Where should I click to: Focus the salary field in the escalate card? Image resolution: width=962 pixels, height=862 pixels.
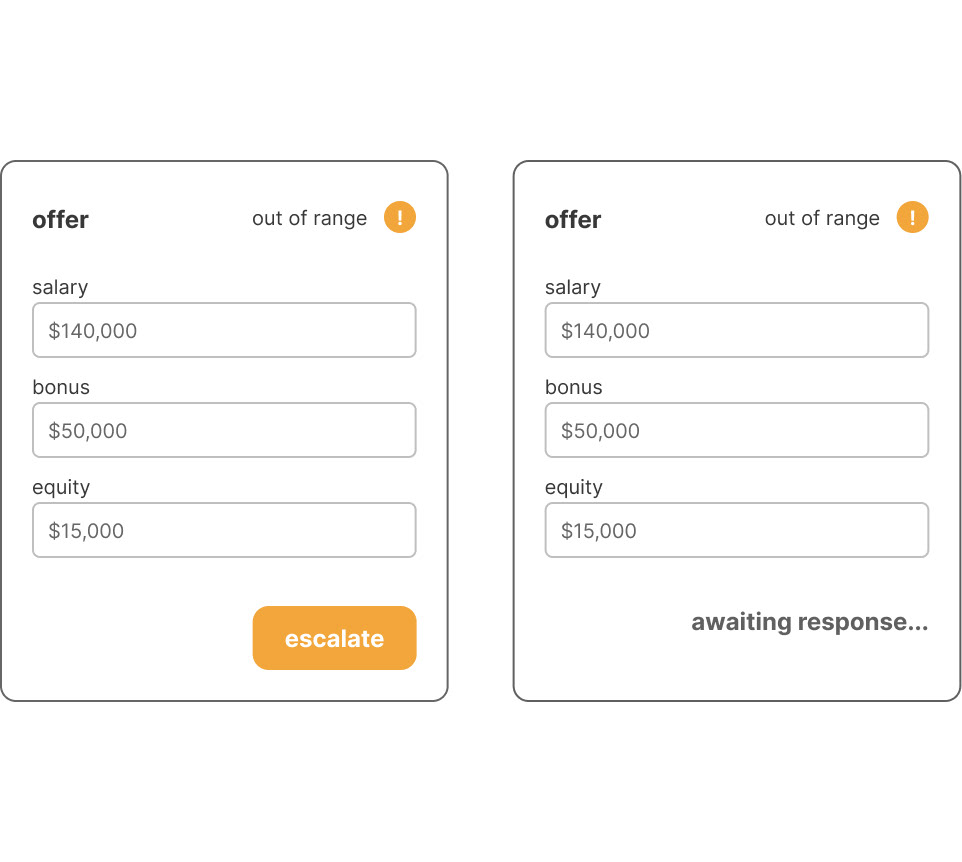pyautogui.click(x=224, y=330)
